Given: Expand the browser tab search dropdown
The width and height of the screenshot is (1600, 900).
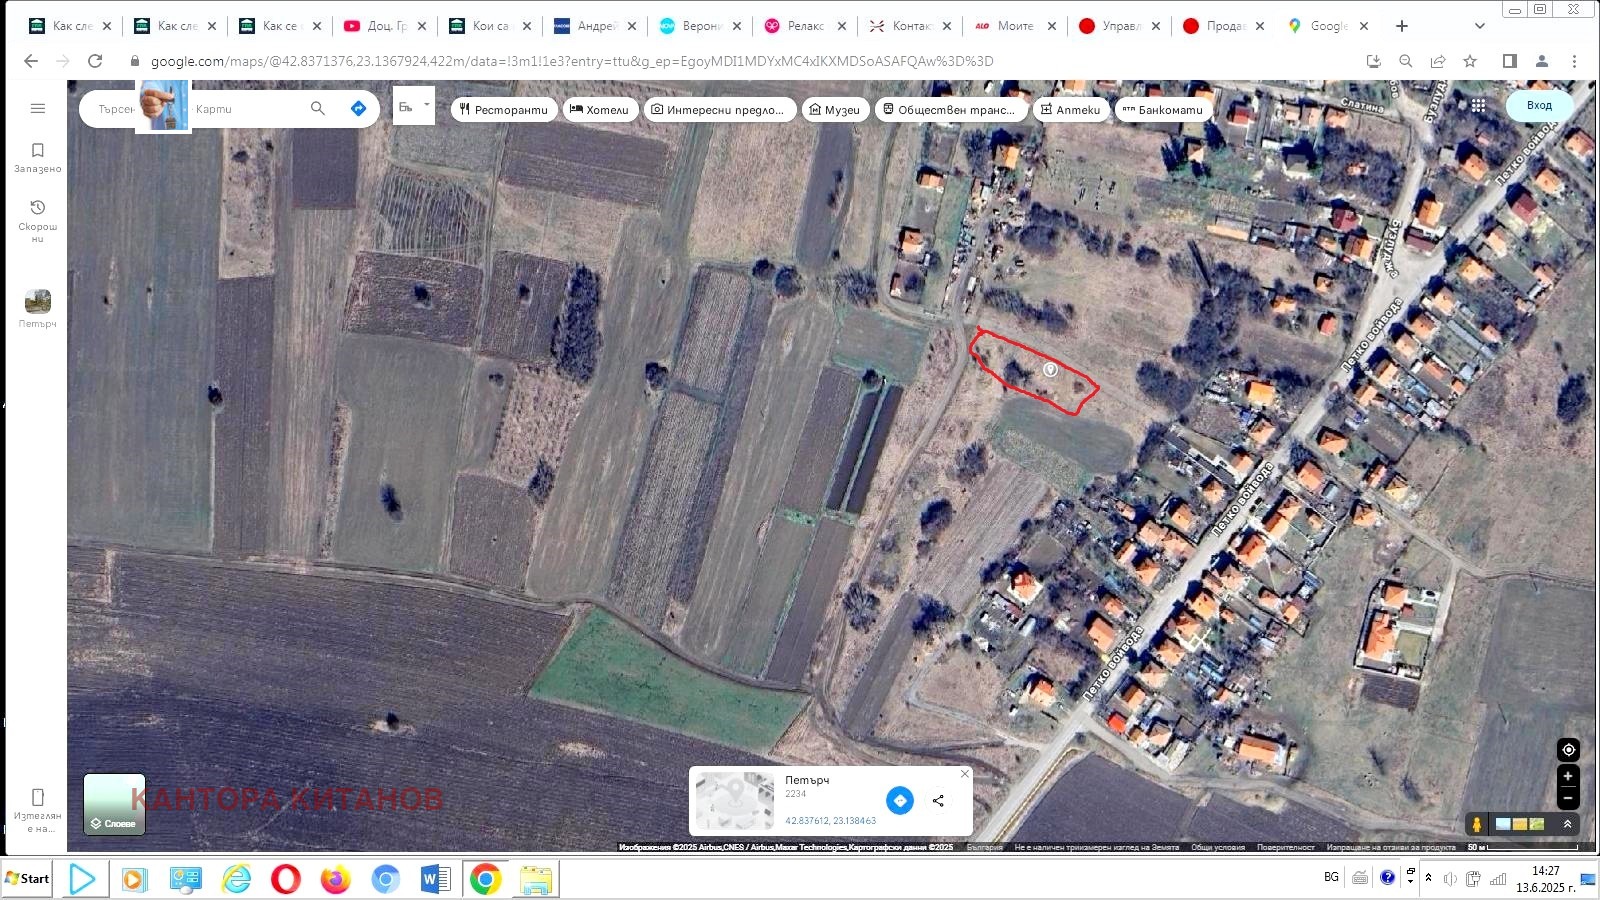Looking at the screenshot, I should tap(1480, 26).
